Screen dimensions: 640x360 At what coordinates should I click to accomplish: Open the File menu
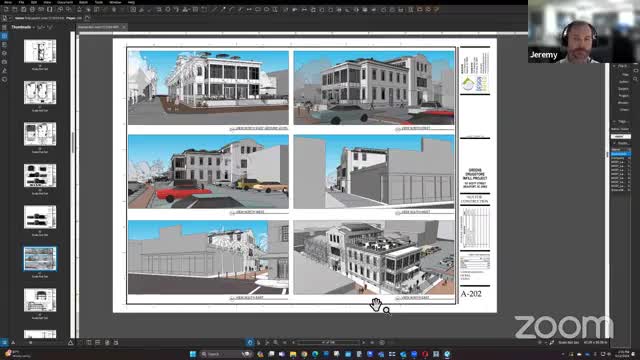[x=21, y=2]
